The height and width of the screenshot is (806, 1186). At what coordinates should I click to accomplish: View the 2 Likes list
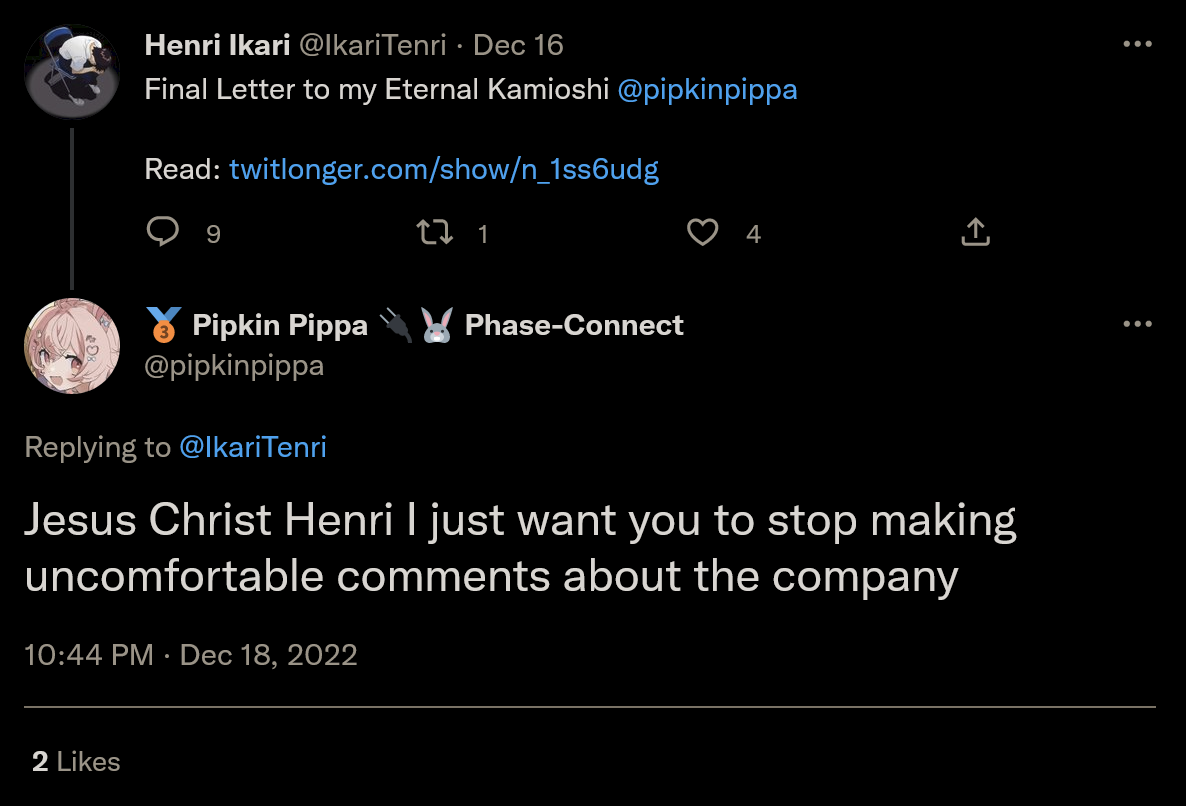pyautogui.click(x=76, y=761)
